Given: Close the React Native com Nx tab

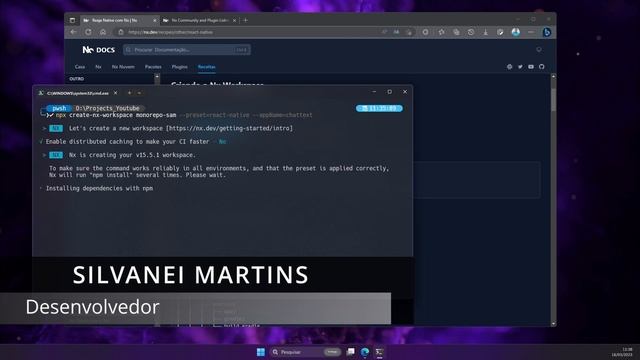Looking at the screenshot, I should click(x=155, y=20).
